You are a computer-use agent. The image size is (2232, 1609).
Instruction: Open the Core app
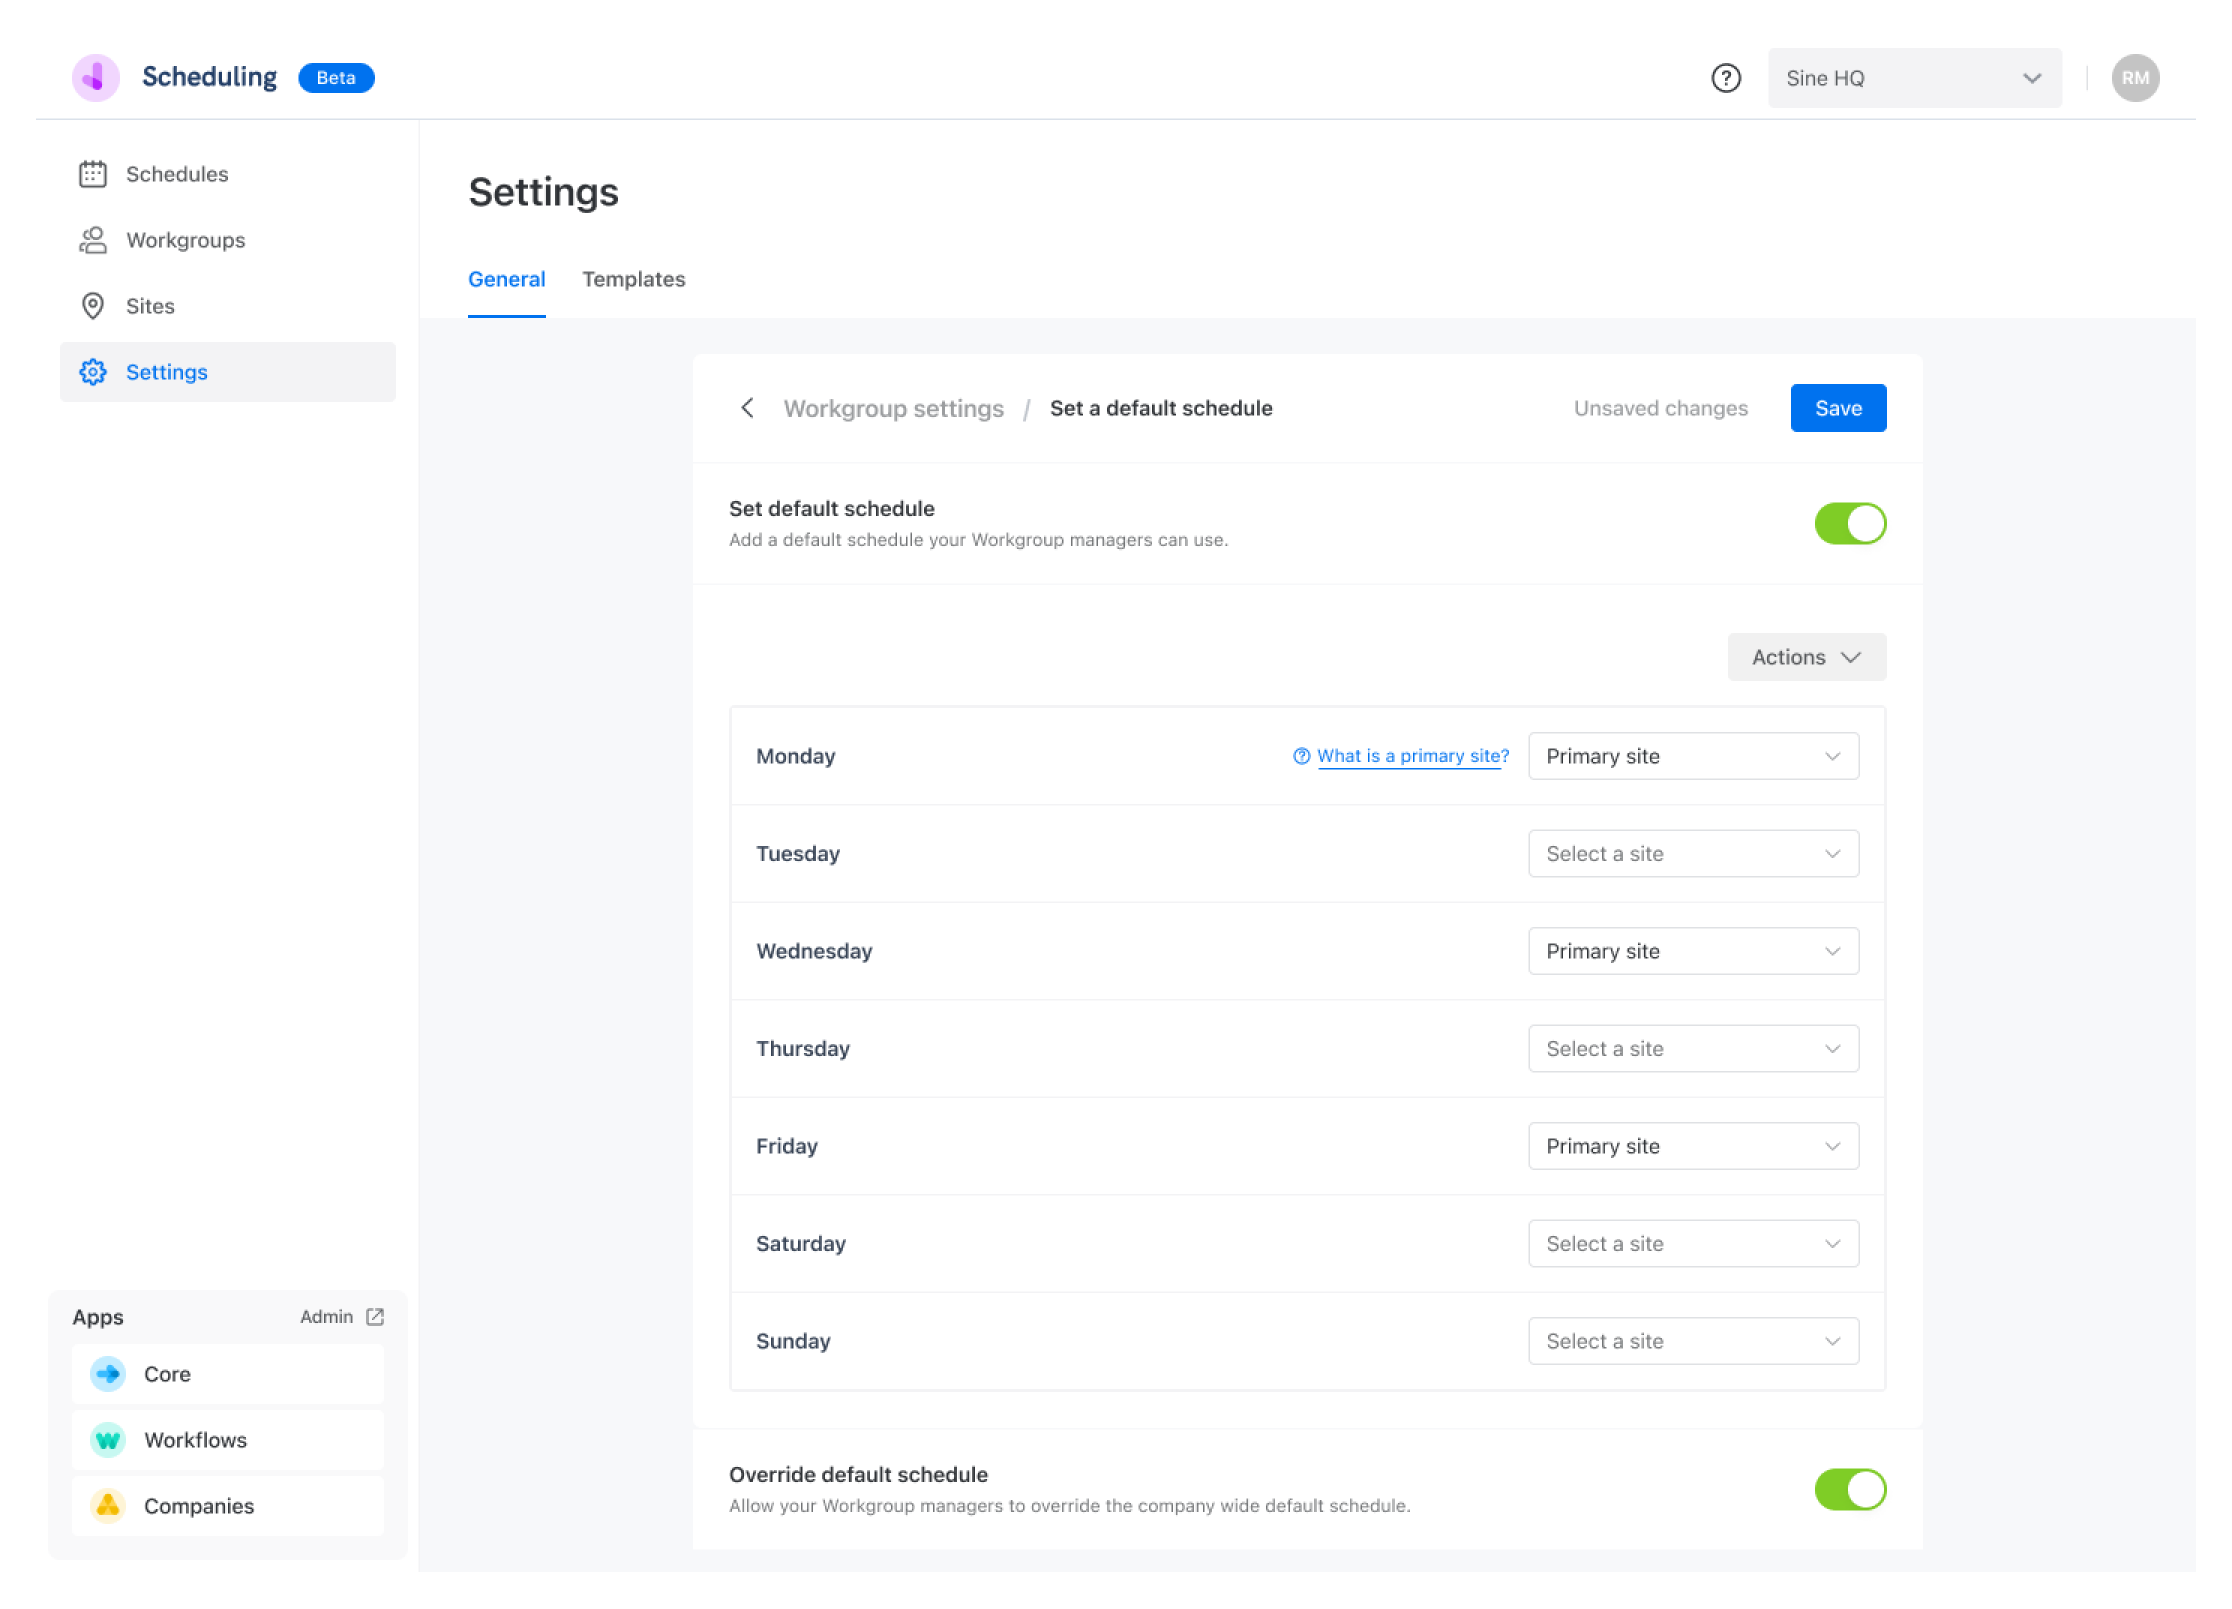click(x=228, y=1374)
